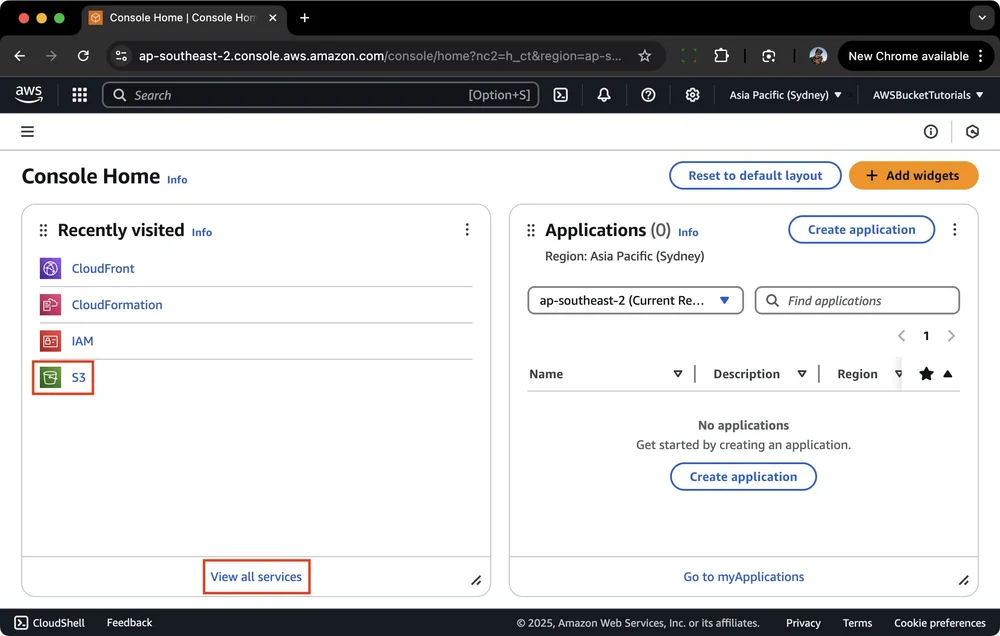
Task: Open View all services link
Action: 256,577
